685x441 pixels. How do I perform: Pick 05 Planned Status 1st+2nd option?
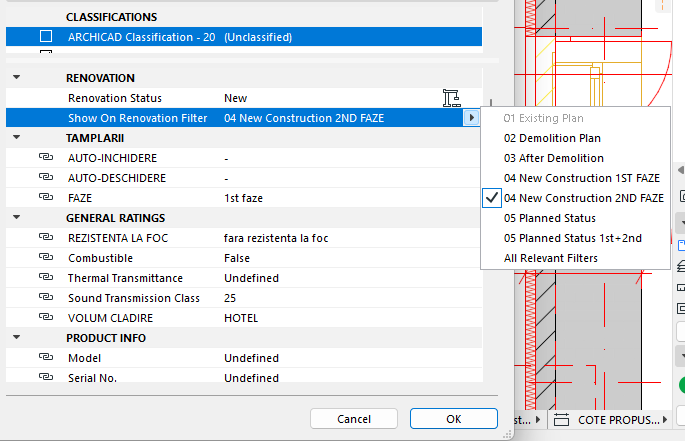coord(573,238)
